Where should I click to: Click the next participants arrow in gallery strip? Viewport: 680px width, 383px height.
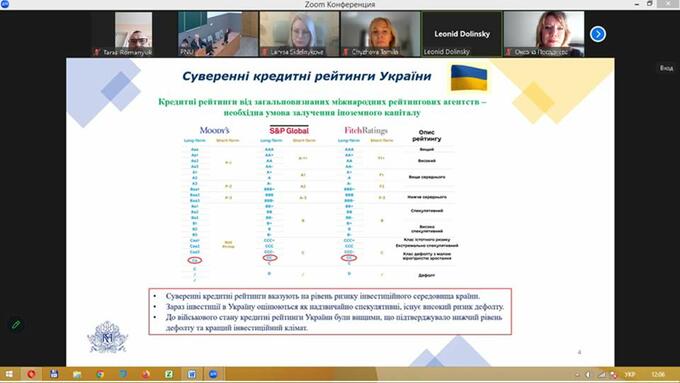tap(598, 34)
